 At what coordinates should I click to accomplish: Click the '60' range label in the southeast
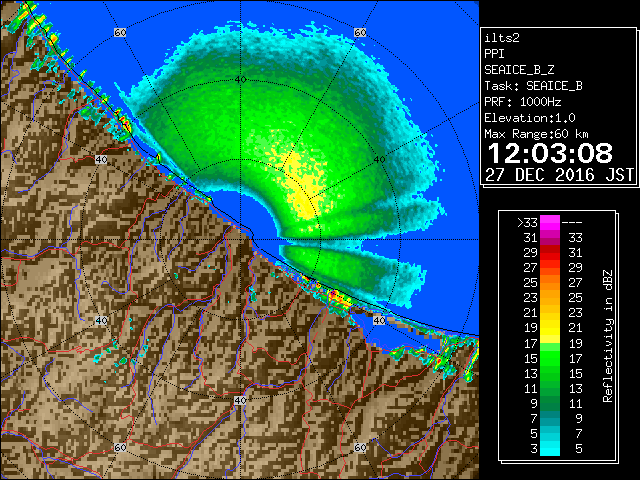click(x=360, y=447)
